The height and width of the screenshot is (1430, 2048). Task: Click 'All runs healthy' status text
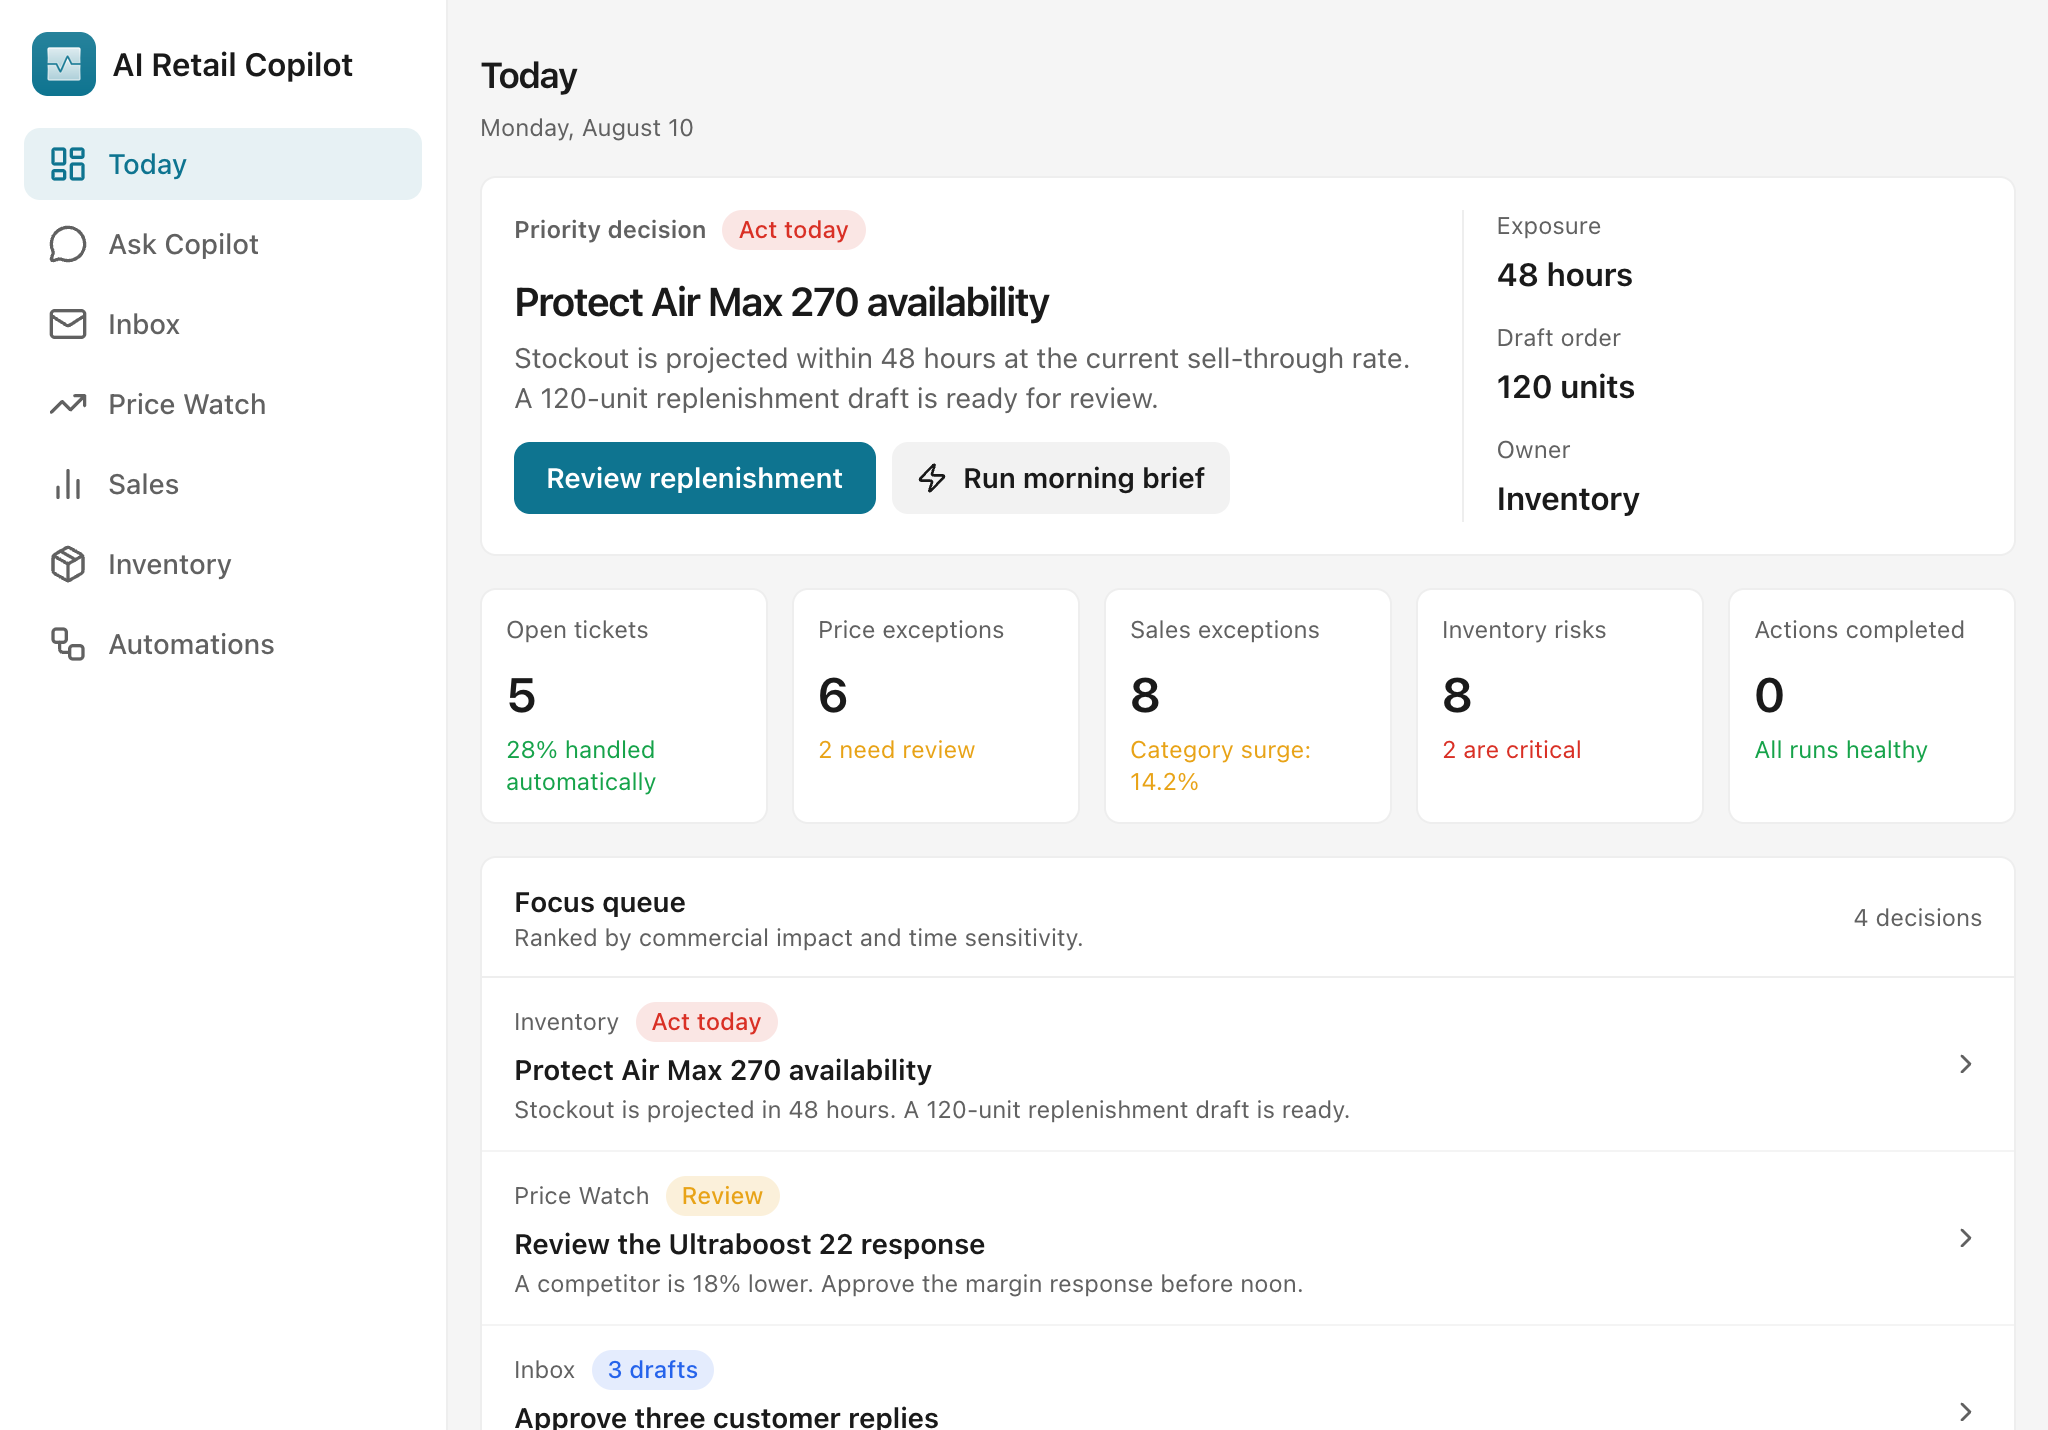[1841, 750]
